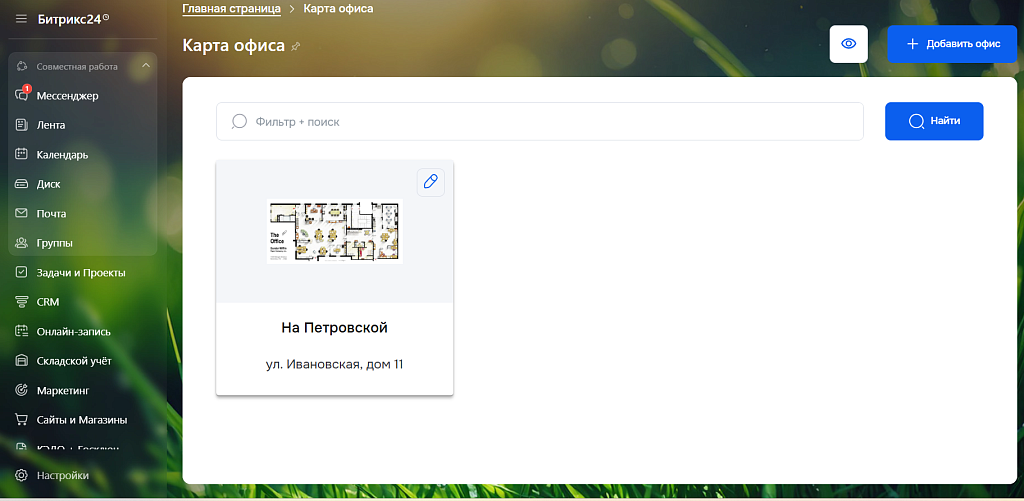Open the hamburger menu next to Битрикс24
Image resolution: width=1024 pixels, height=501 pixels.
click(21, 18)
